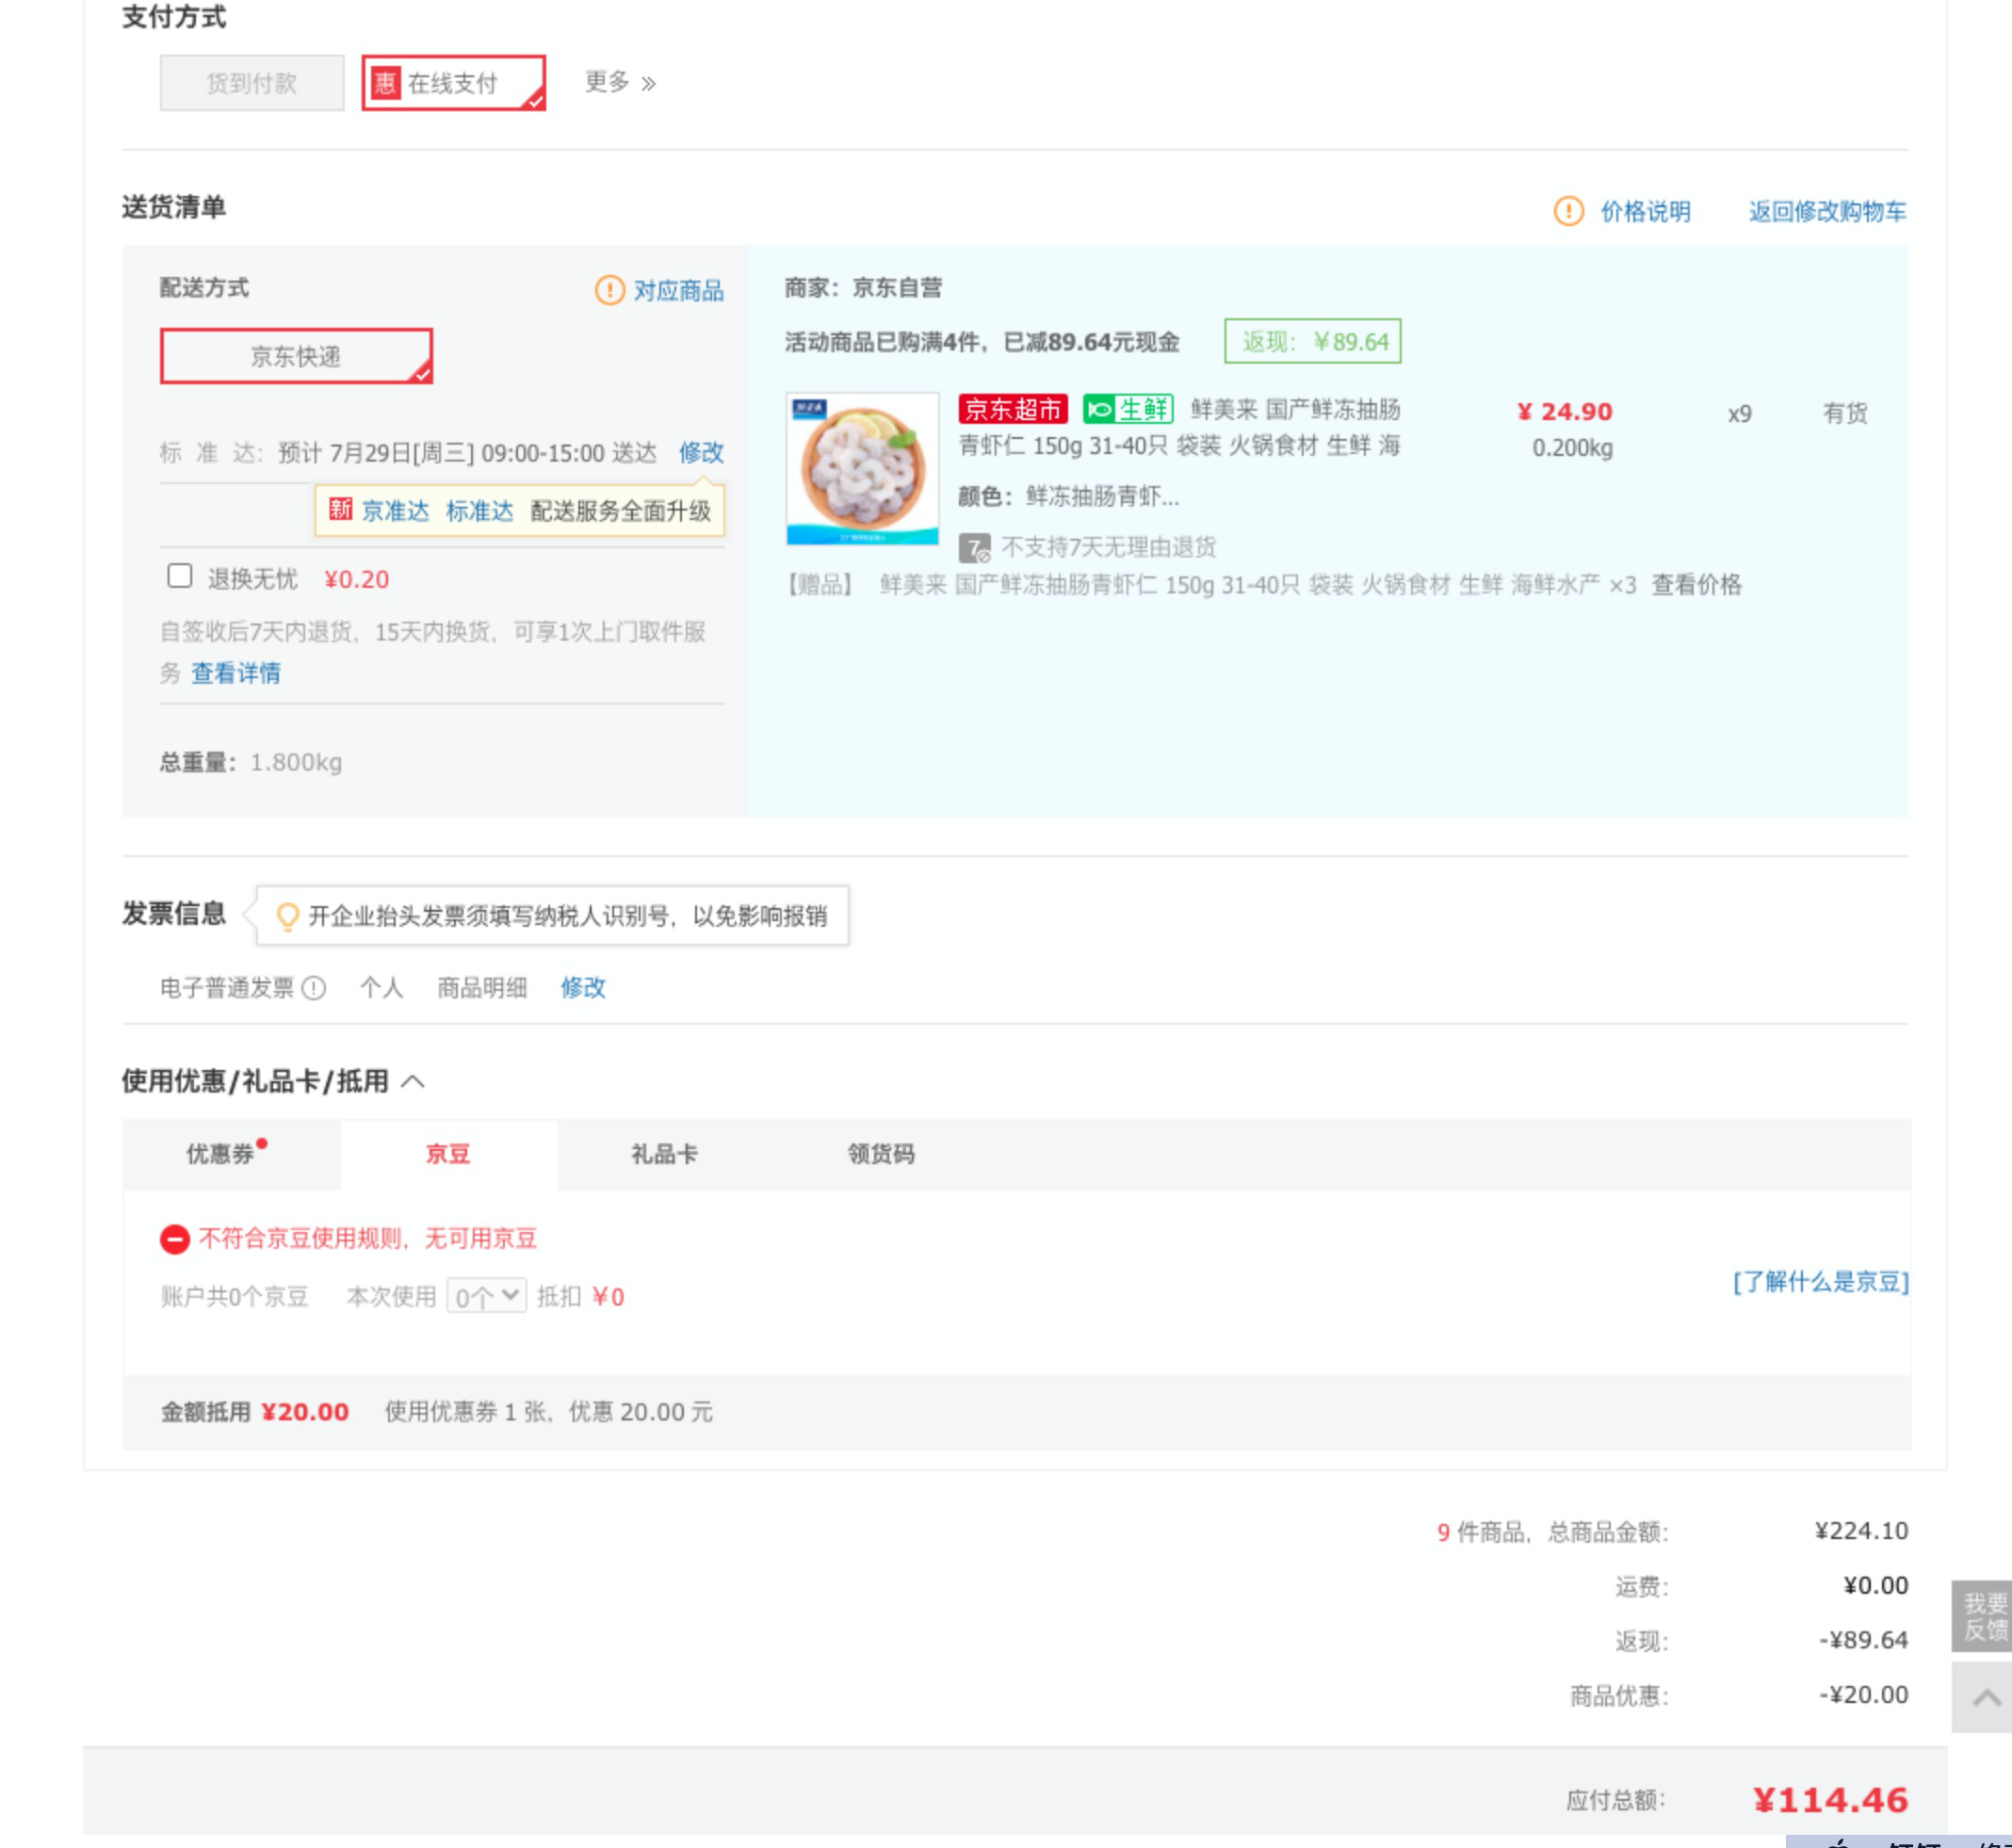Image resolution: width=2012 pixels, height=1848 pixels.
Task: Open the 标准达 link
Action: pyautogui.click(x=479, y=511)
